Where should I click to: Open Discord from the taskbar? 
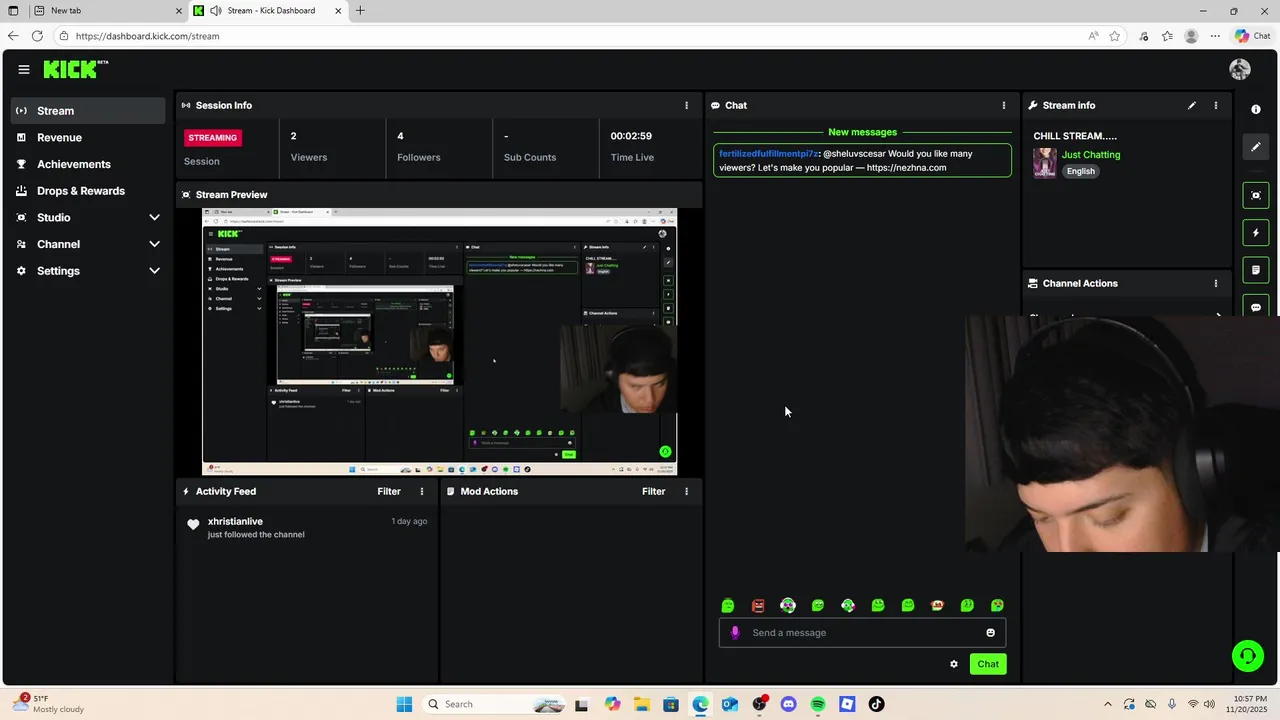[x=788, y=704]
